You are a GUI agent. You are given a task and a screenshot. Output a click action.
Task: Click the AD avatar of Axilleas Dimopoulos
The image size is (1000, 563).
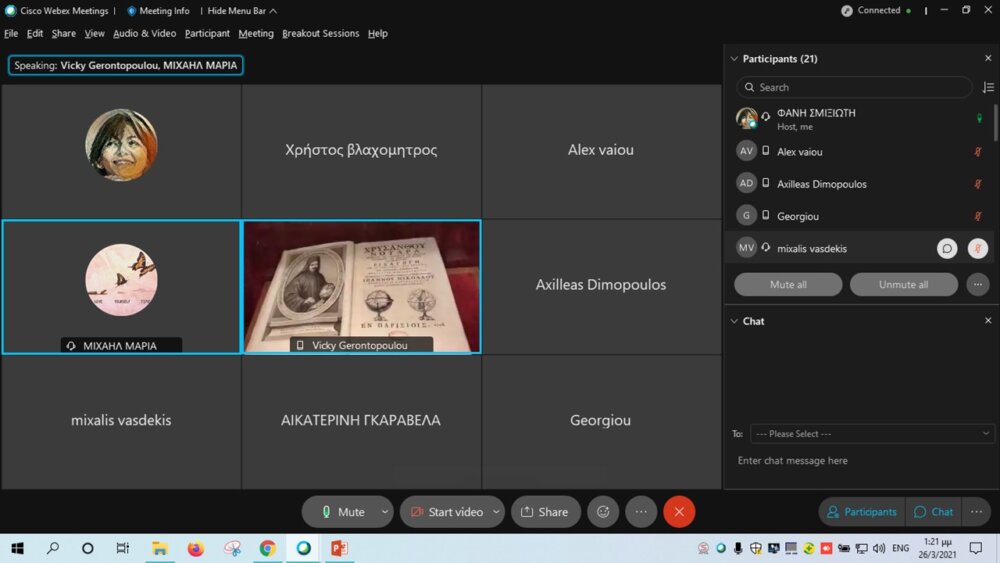(746, 183)
